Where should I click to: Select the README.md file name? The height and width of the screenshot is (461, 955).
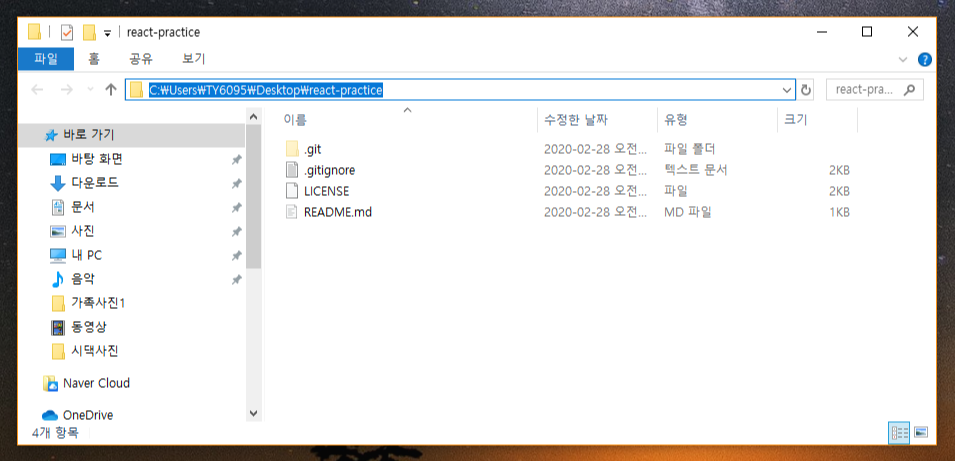pos(337,213)
